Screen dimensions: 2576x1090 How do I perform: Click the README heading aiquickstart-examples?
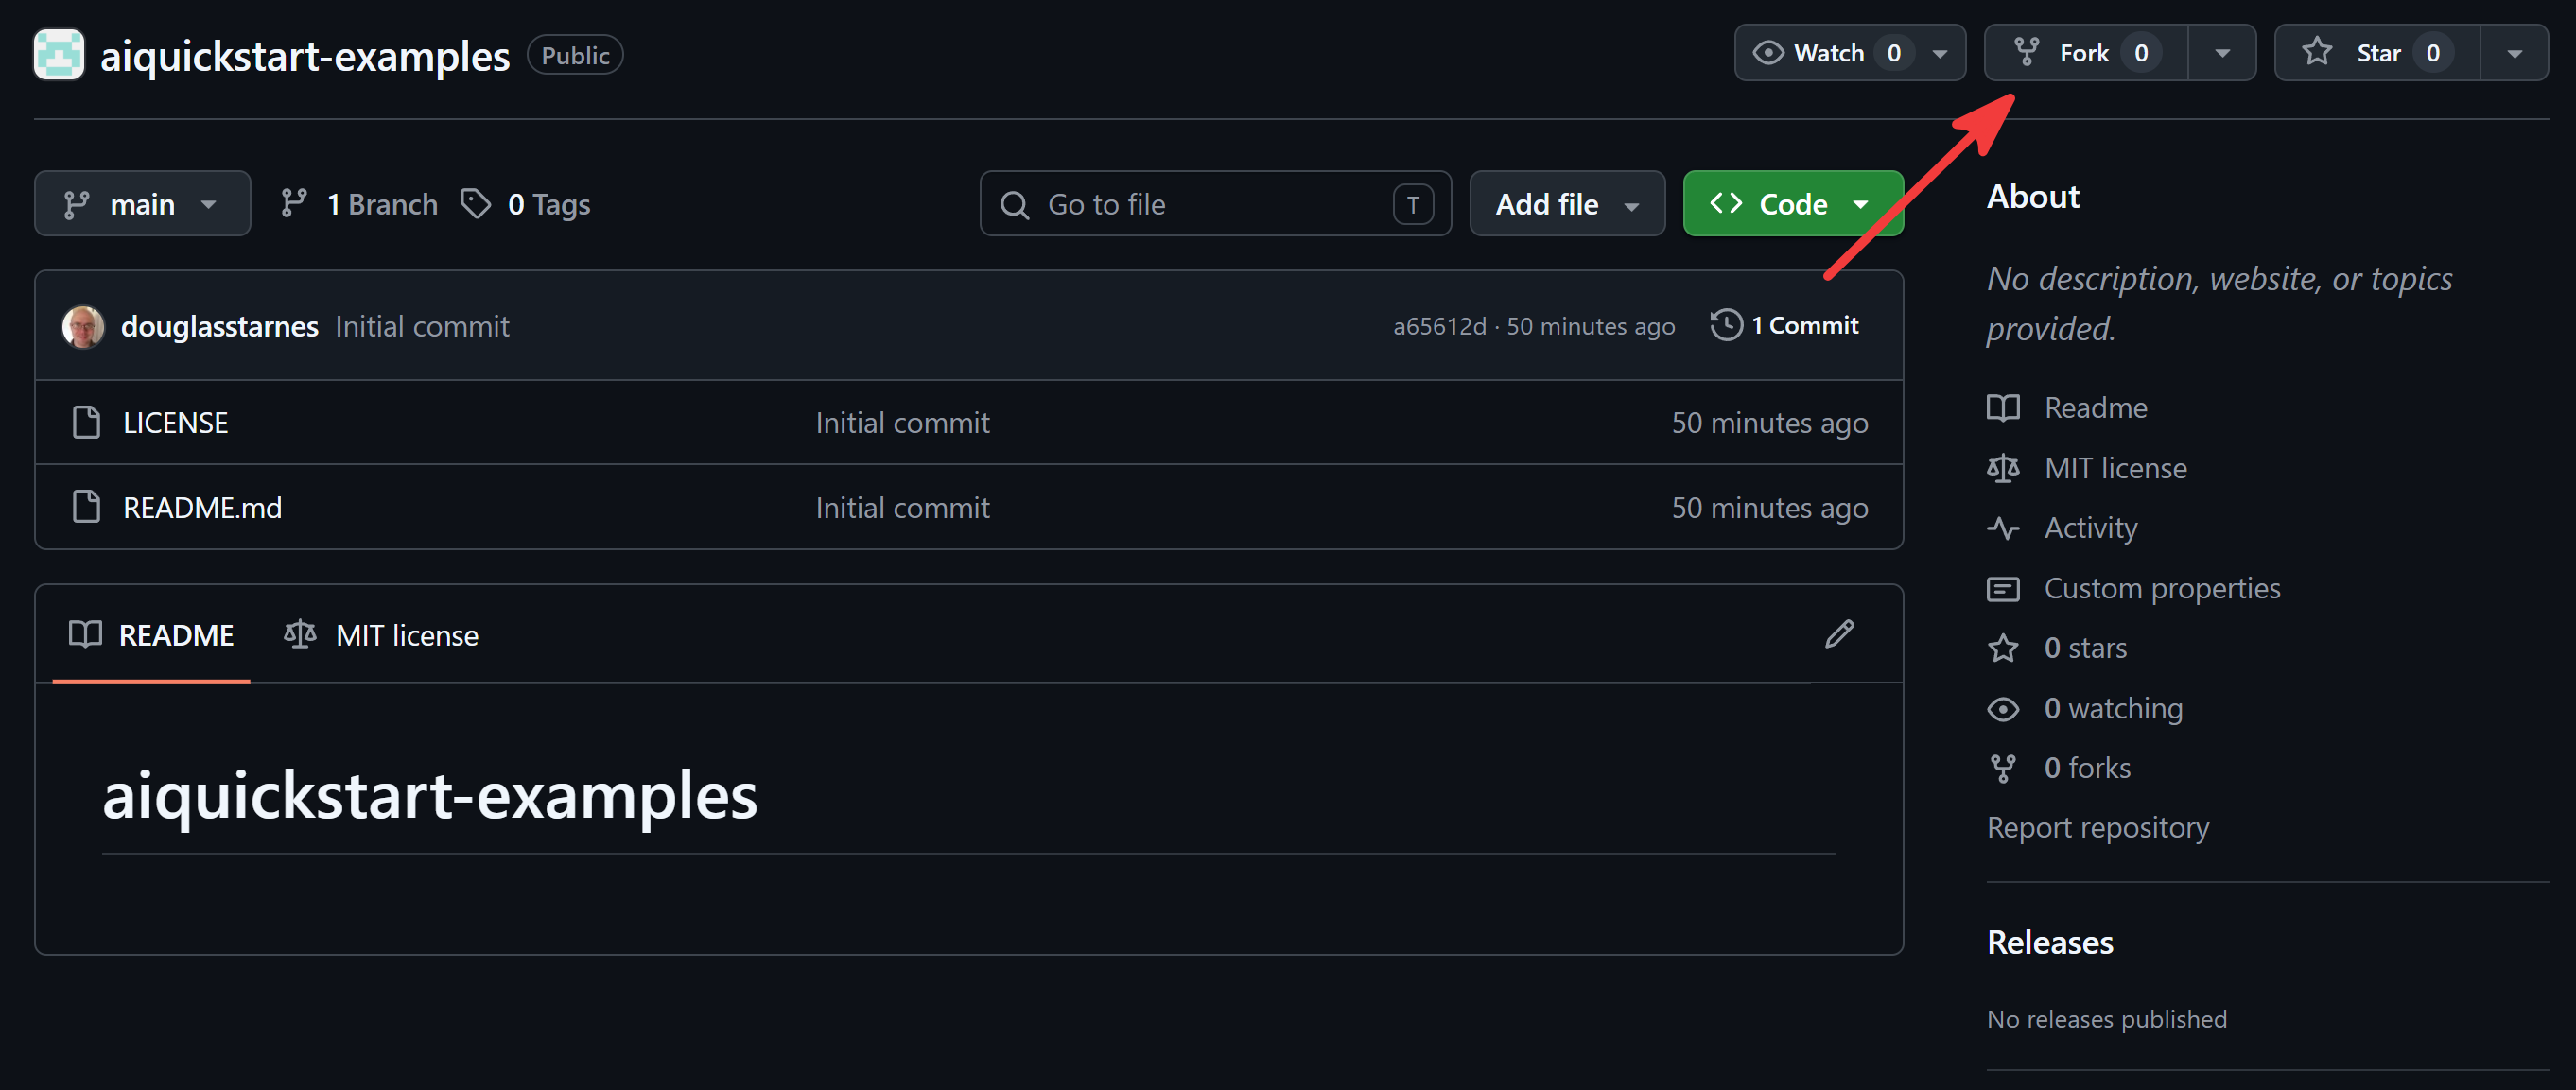point(430,795)
